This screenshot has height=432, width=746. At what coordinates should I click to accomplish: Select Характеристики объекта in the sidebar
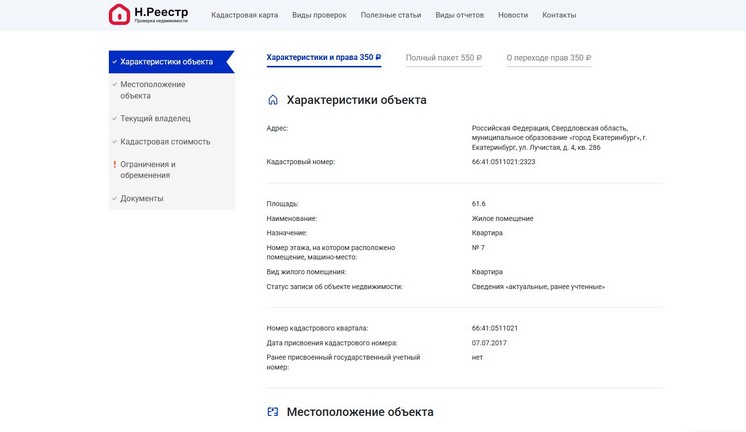point(166,62)
